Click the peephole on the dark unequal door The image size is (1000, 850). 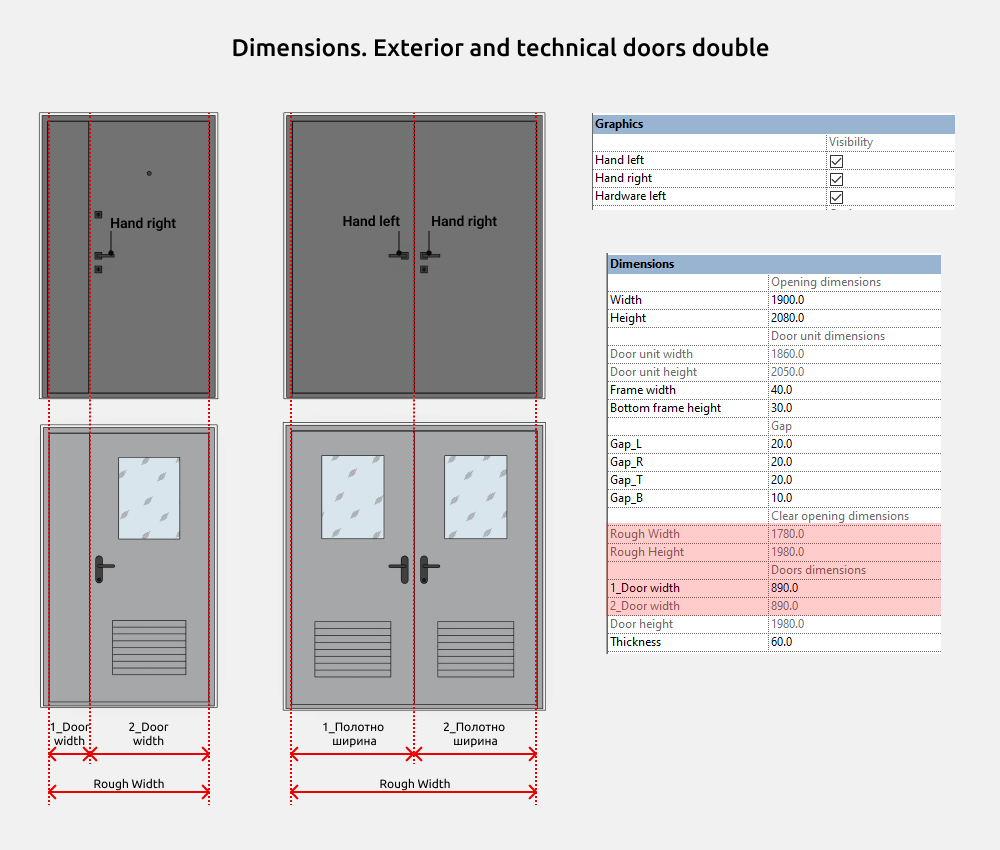[149, 173]
